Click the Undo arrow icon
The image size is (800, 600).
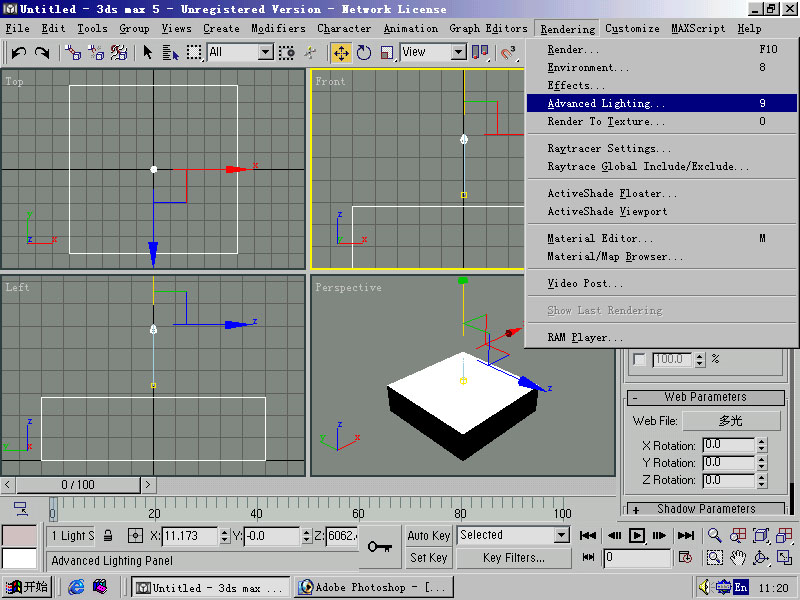(x=19, y=52)
